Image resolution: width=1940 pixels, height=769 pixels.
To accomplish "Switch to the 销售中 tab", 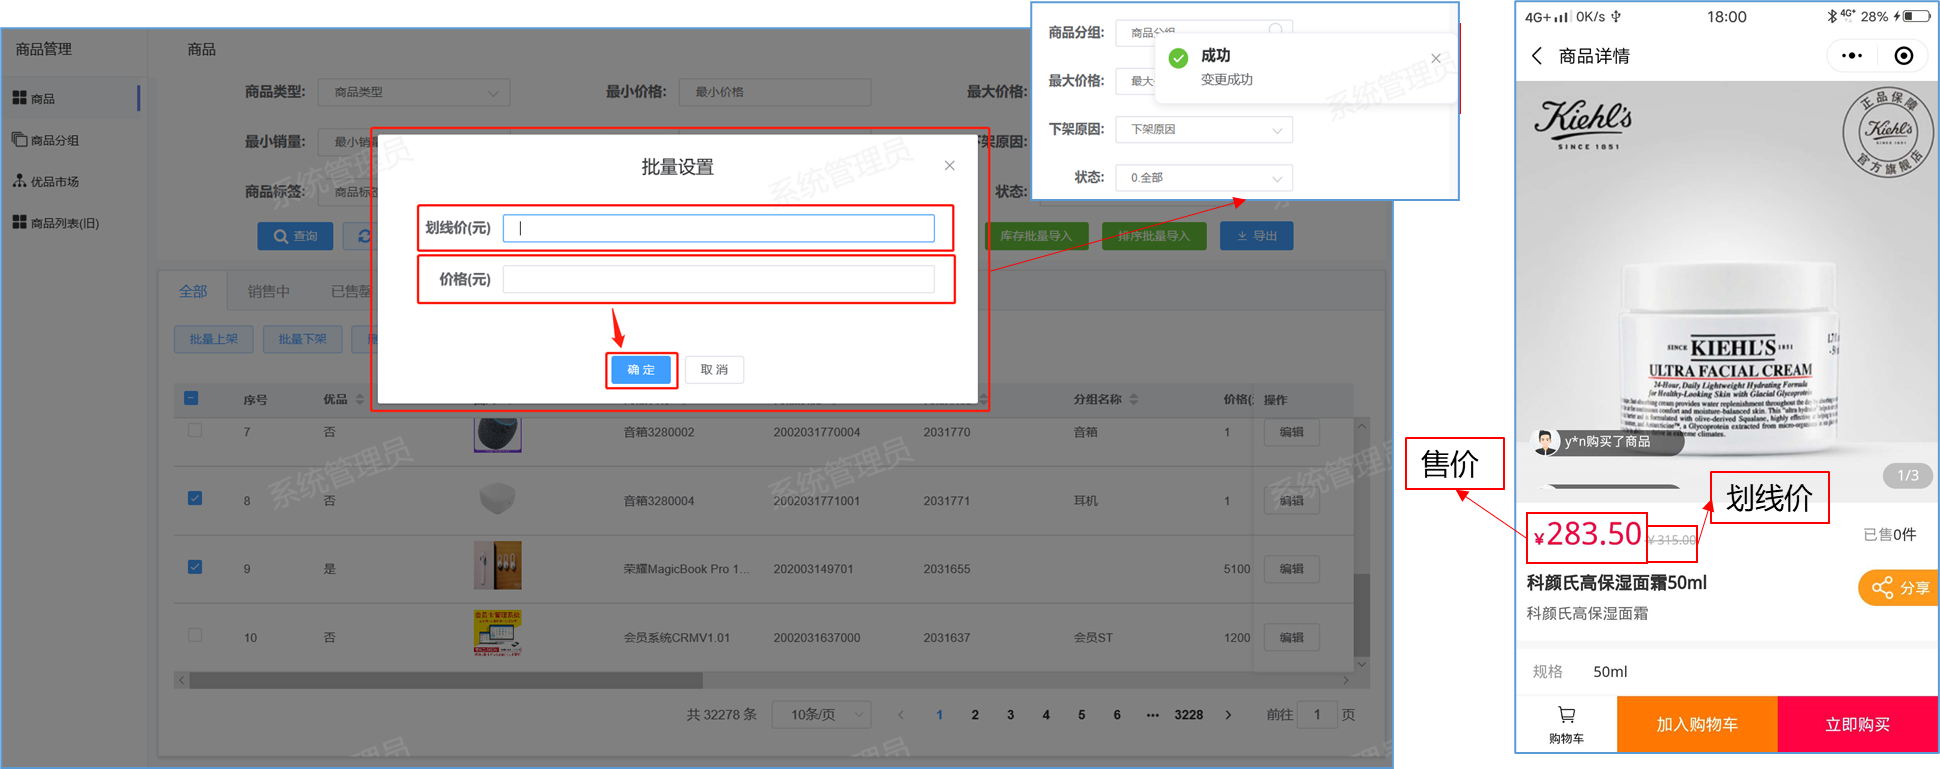I will pos(269,291).
